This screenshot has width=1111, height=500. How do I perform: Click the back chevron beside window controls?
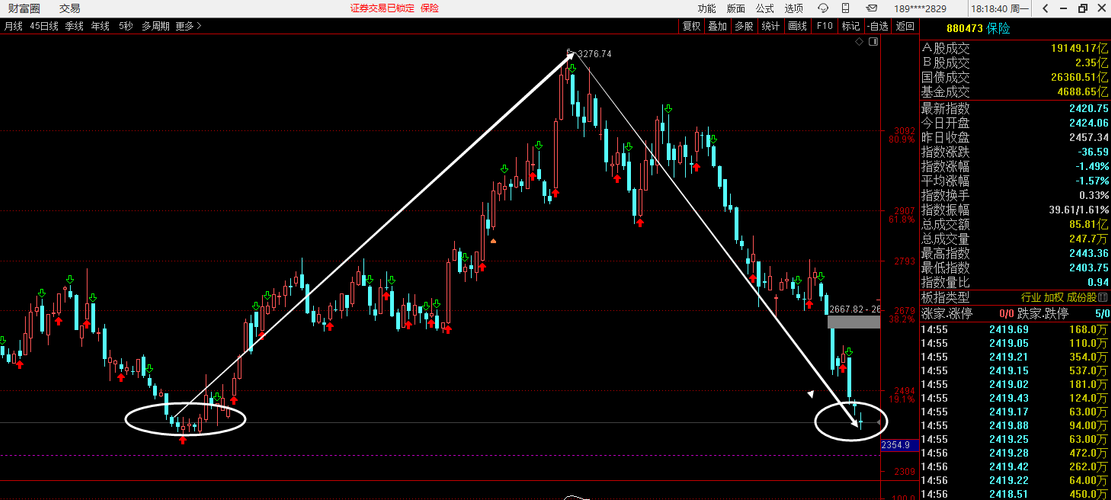[x=1045, y=8]
